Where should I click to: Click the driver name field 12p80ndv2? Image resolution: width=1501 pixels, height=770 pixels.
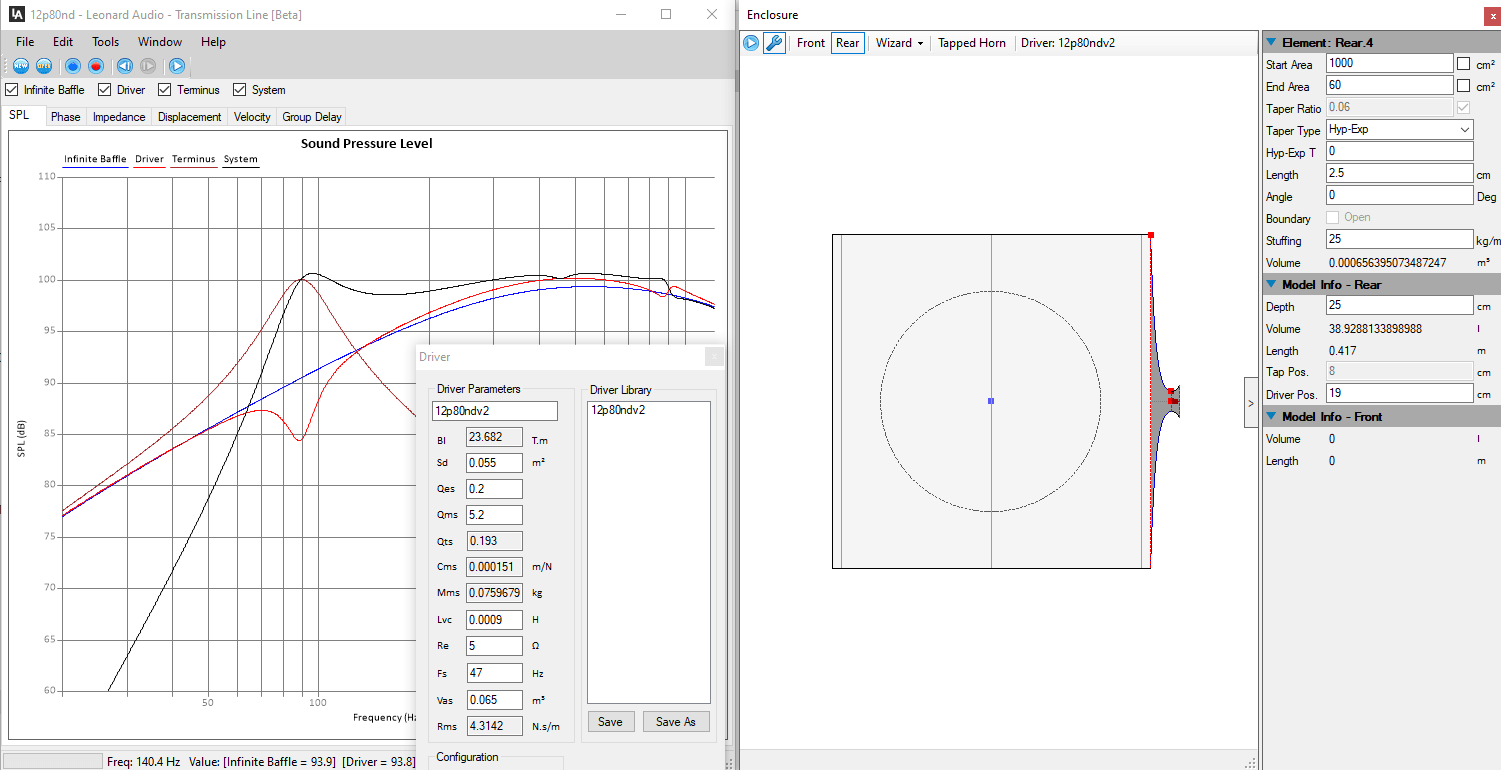tap(495, 411)
